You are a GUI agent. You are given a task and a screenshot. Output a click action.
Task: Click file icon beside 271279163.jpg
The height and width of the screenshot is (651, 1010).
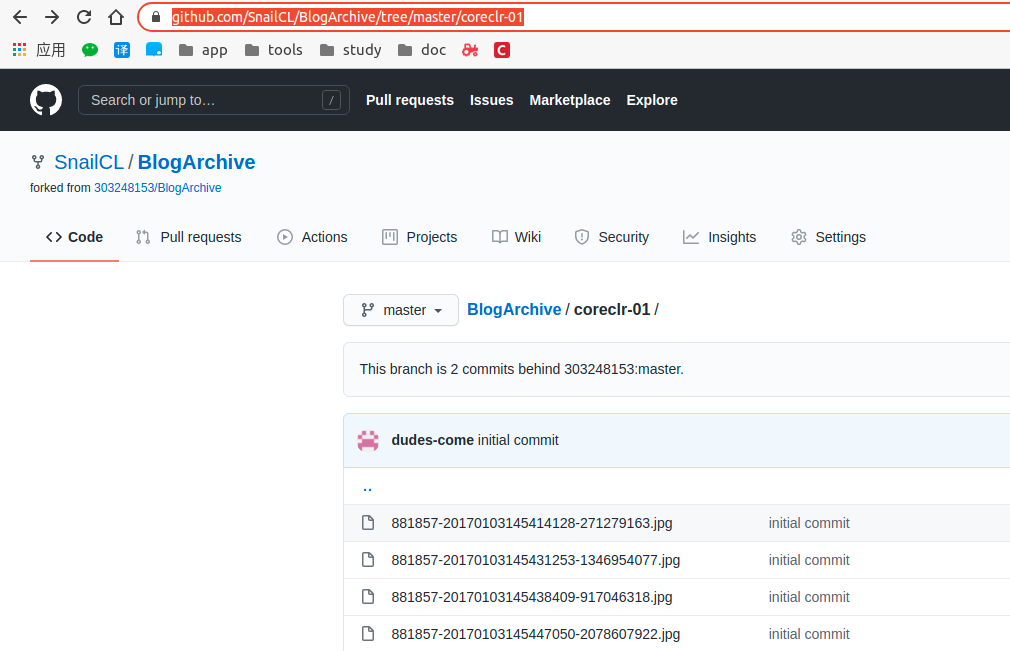click(368, 522)
